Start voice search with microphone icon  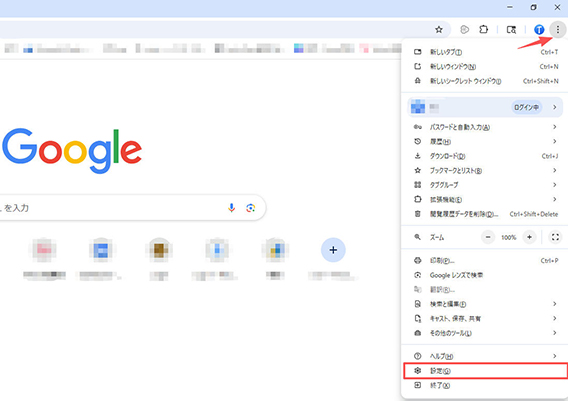coord(231,208)
